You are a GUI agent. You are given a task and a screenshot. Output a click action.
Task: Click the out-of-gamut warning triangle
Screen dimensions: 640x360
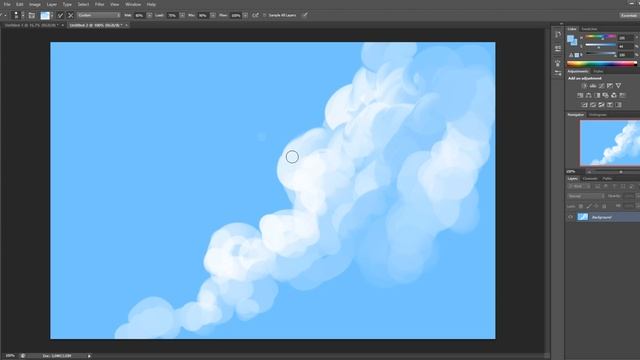coord(571,55)
